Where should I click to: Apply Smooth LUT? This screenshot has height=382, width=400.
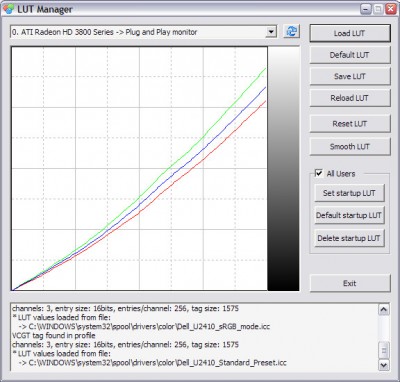tap(350, 147)
